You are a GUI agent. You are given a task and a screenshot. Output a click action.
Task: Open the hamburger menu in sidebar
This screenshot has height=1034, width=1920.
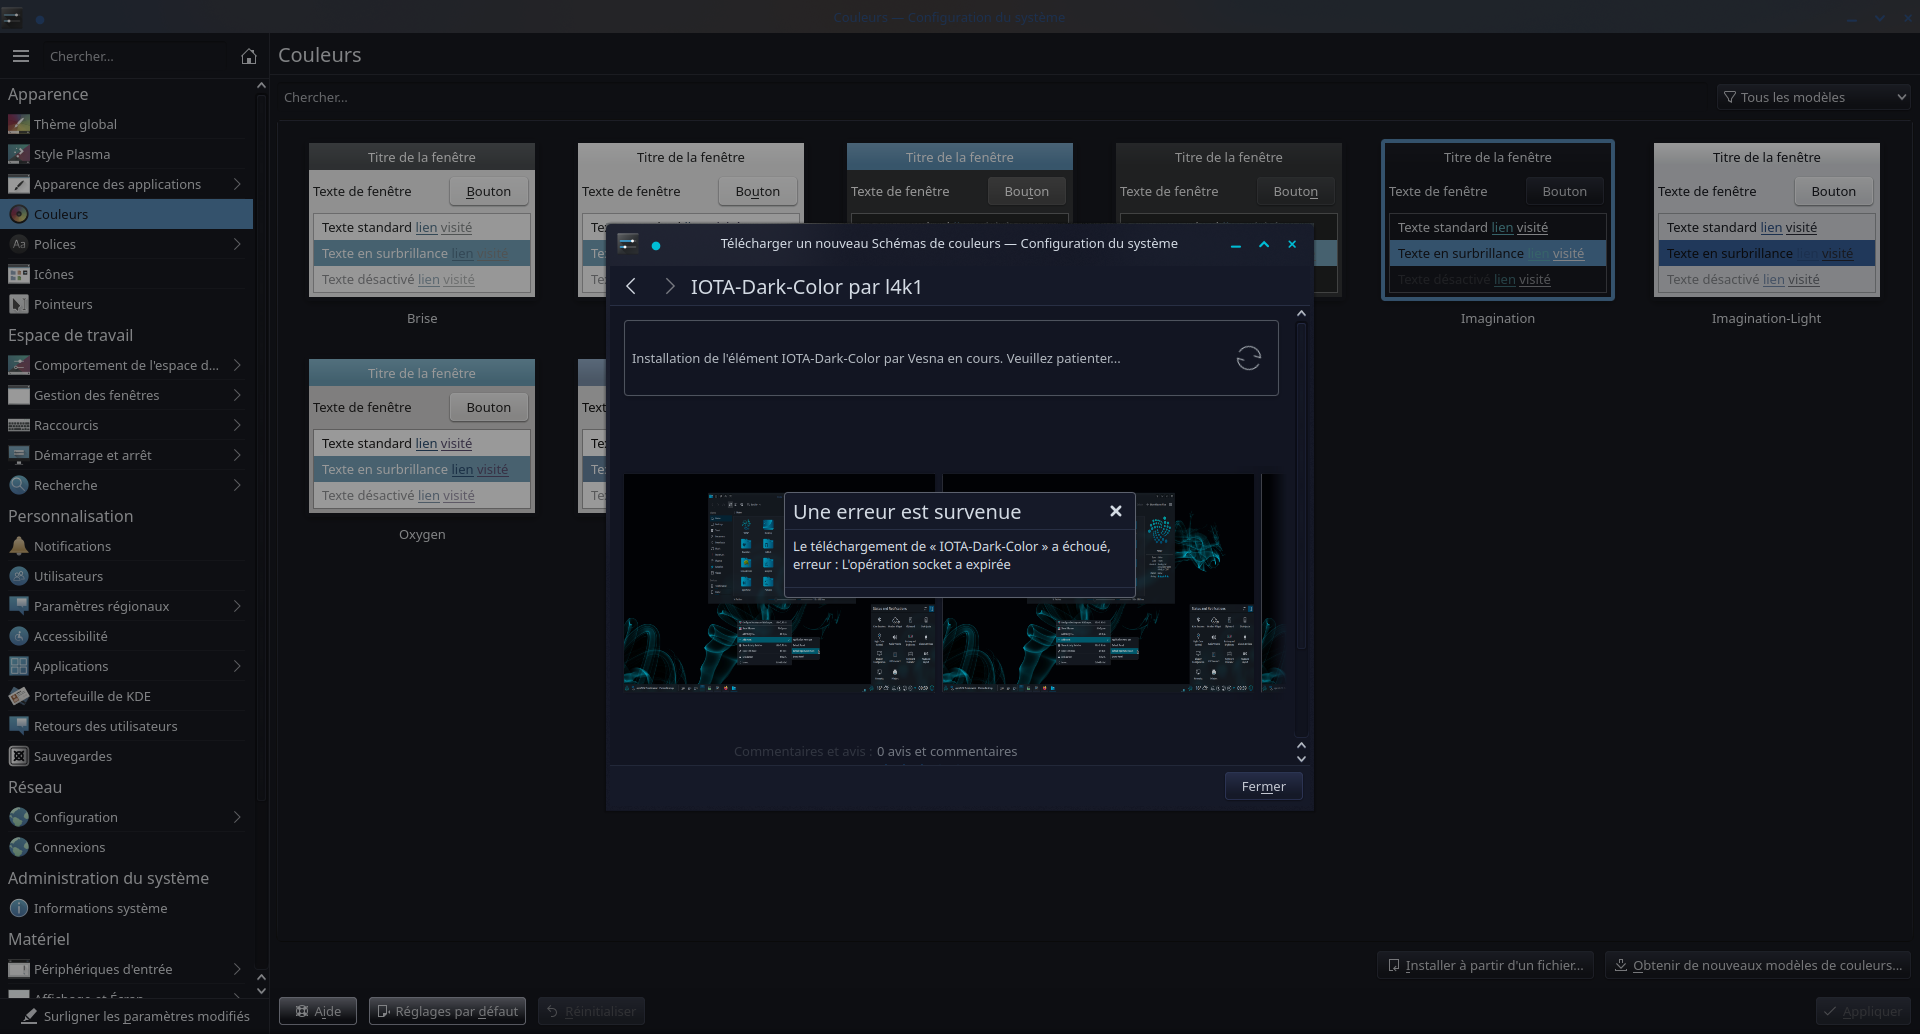tap(21, 57)
